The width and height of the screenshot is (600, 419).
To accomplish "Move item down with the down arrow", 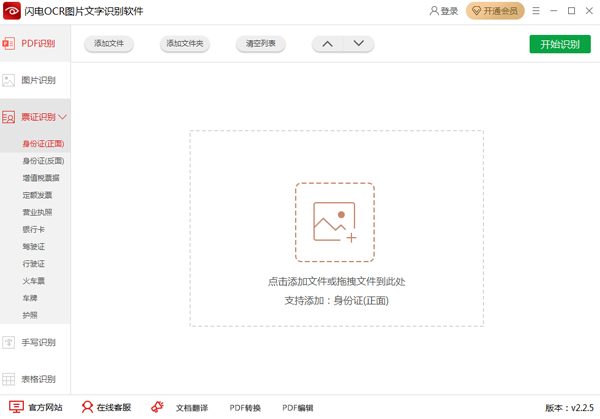I will [358, 44].
